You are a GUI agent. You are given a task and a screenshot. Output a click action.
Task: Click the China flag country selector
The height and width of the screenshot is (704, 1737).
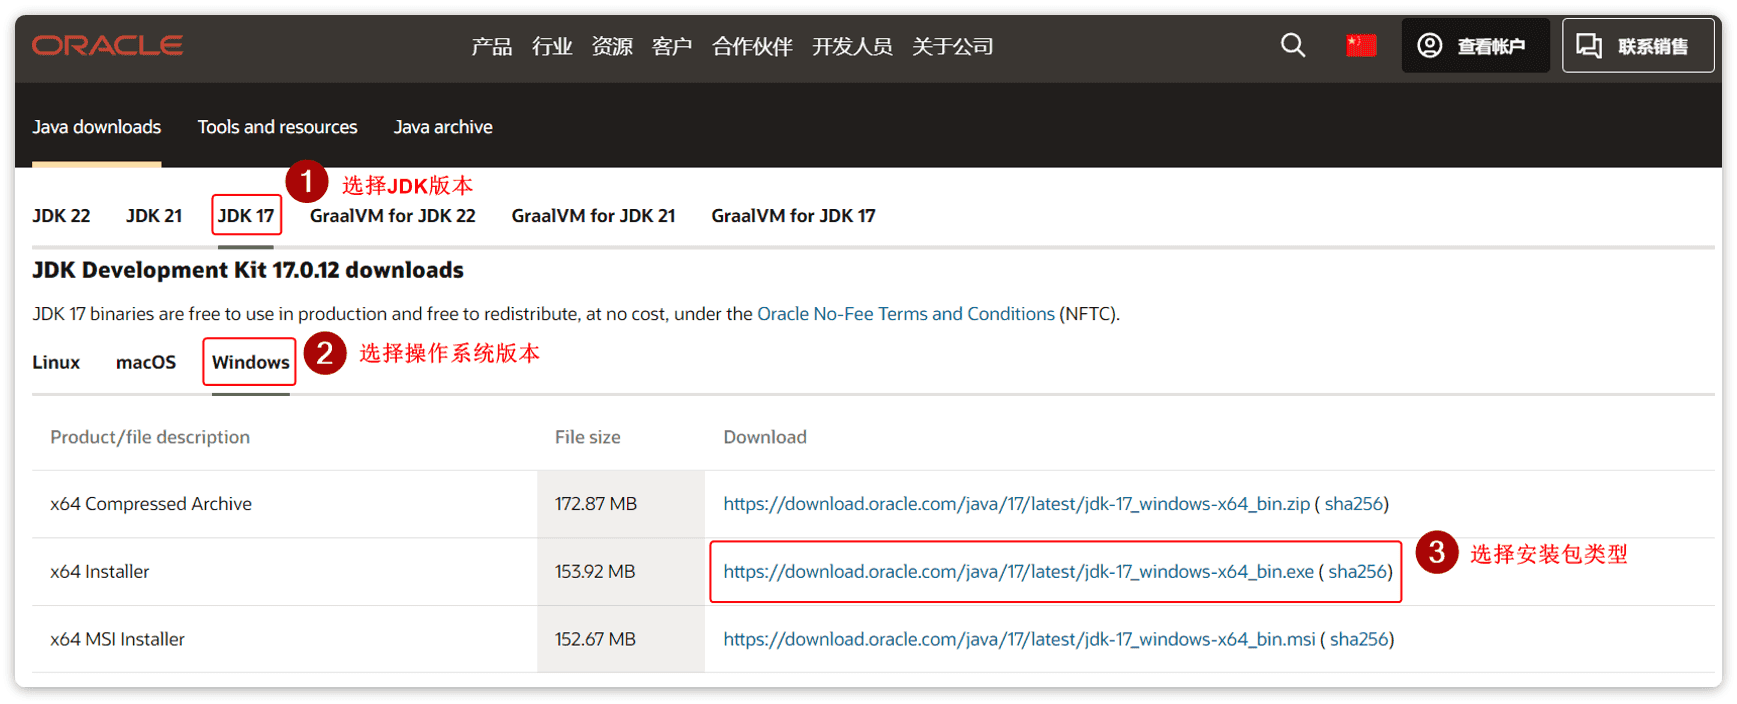point(1361,45)
